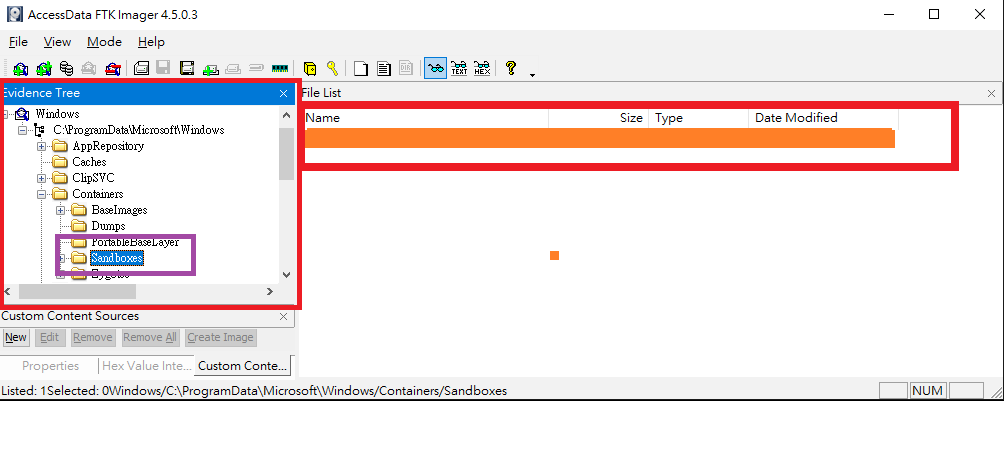1004x460 pixels.
Task: Toggle automatic file view glasses icon
Action: [435, 68]
